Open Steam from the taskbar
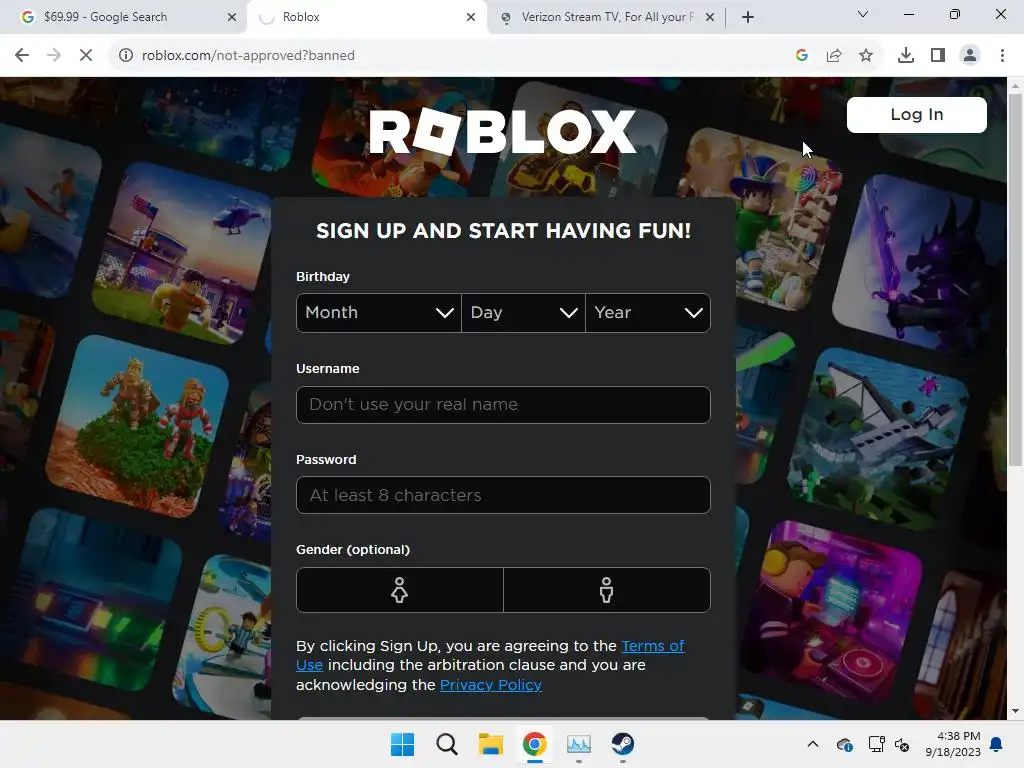 click(622, 744)
